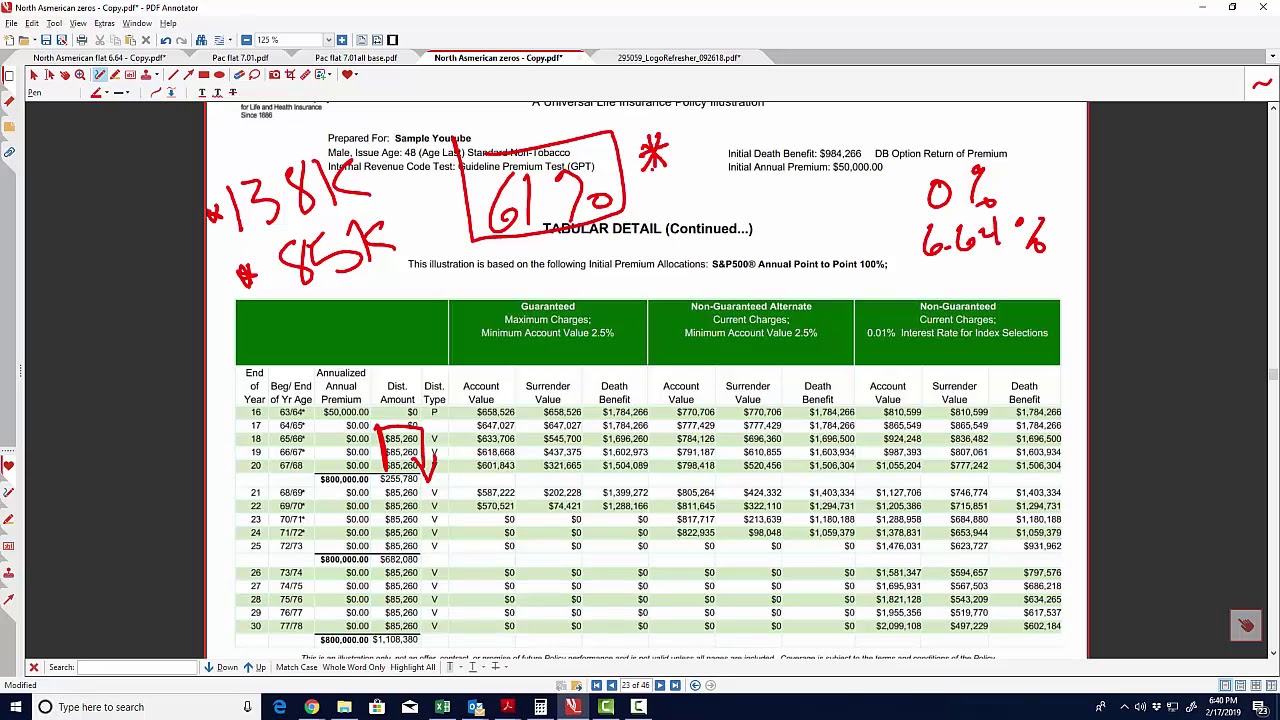Choose the Lasso selection tool
The image size is (1280, 720).
point(254,75)
